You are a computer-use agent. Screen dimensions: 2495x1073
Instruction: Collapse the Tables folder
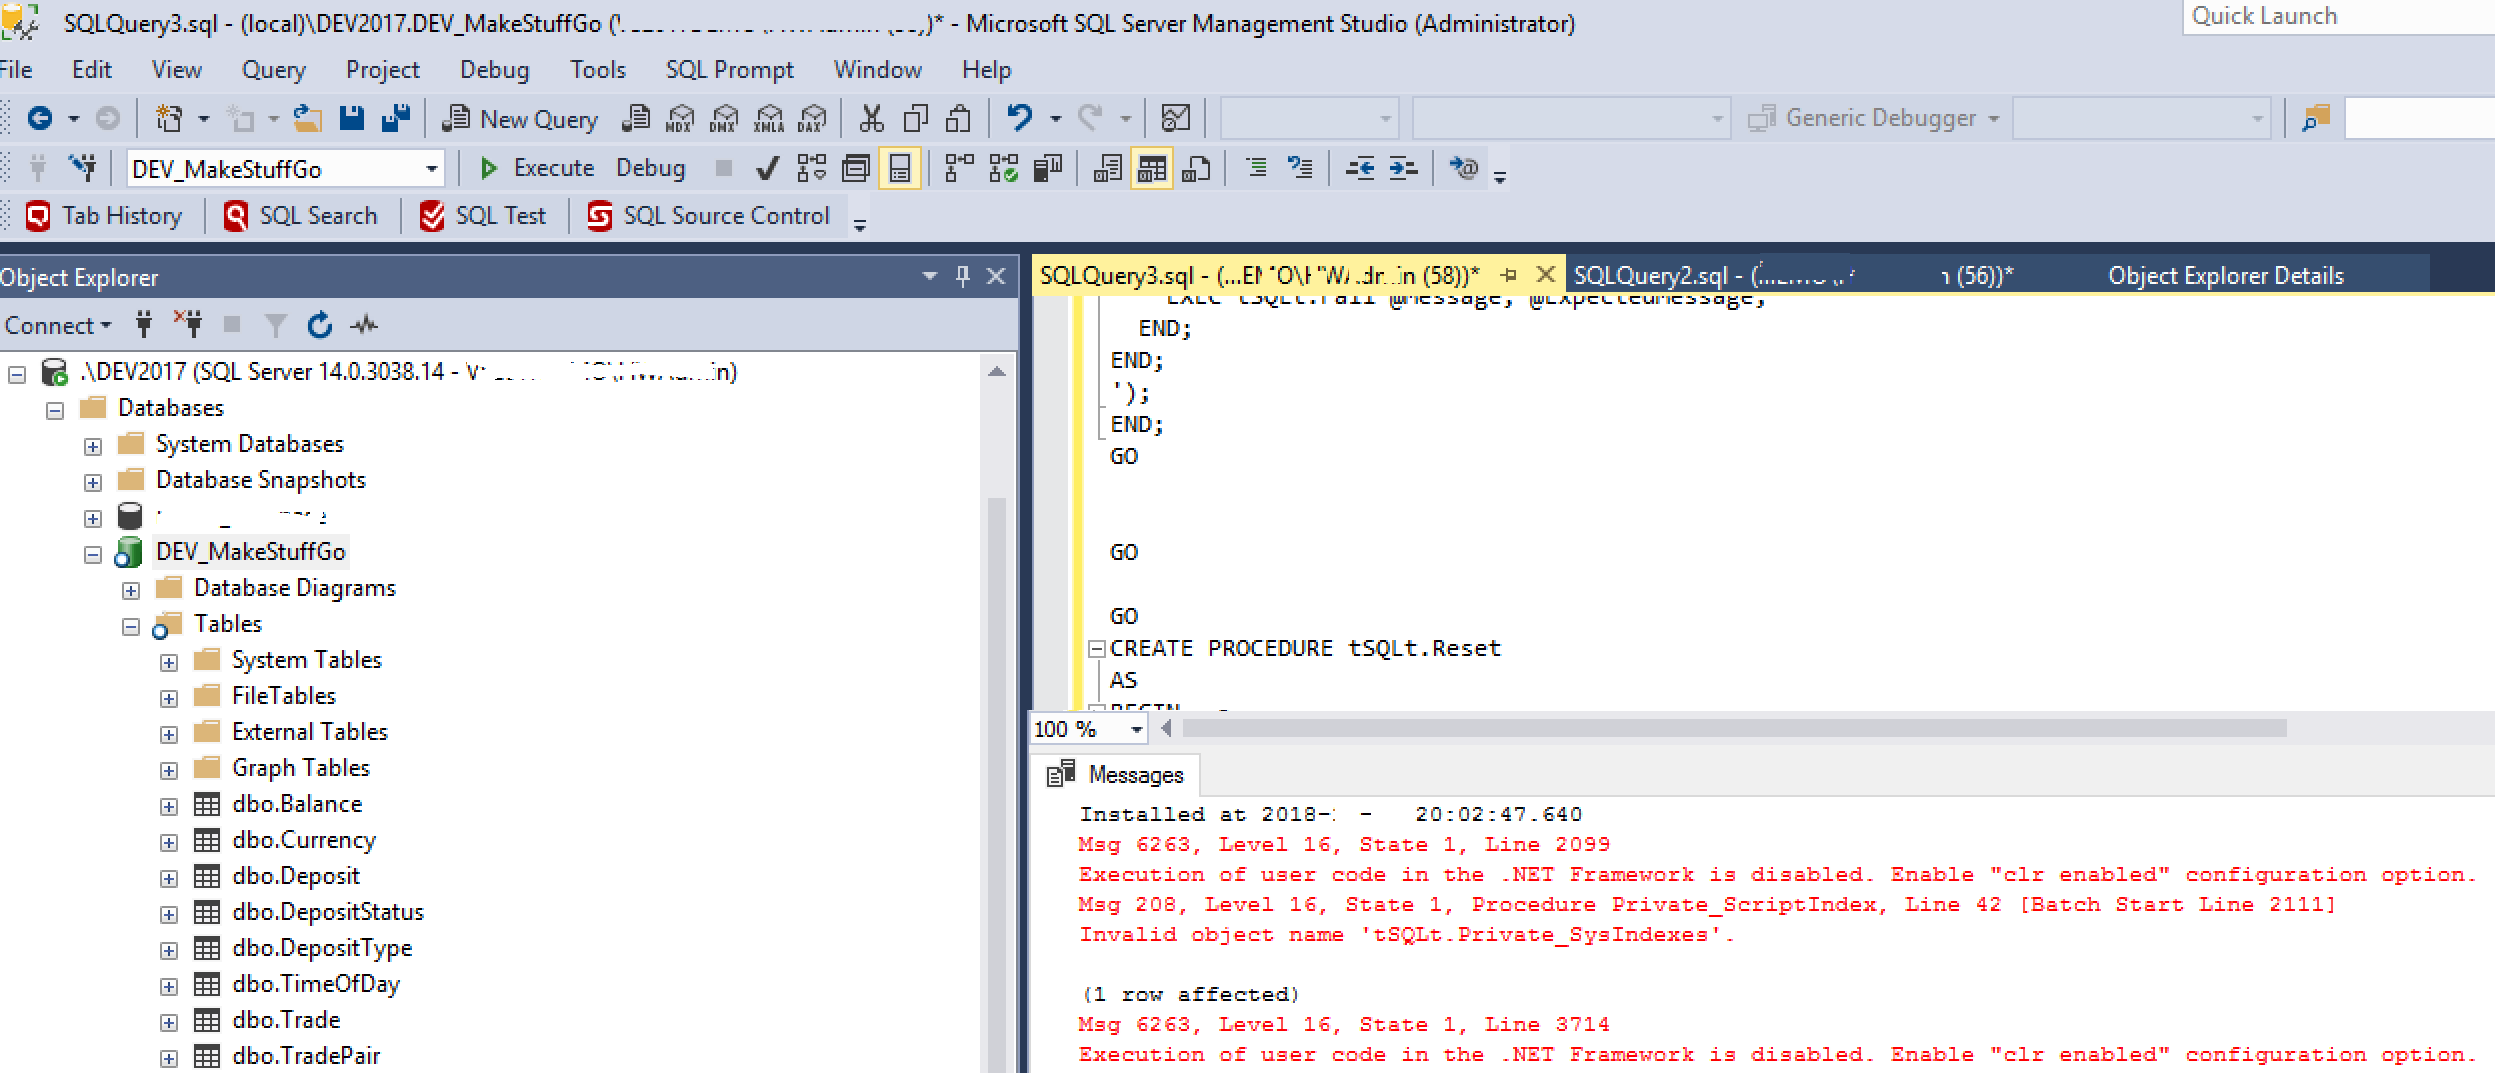[131, 626]
